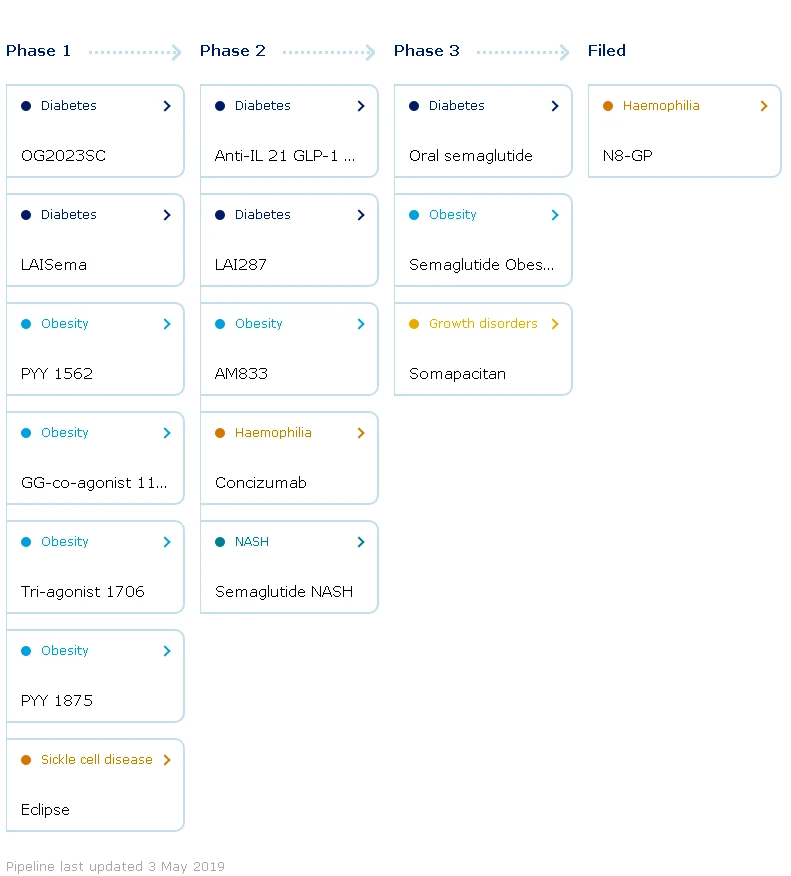Click the arrow on the Eclipse card

tap(167, 760)
